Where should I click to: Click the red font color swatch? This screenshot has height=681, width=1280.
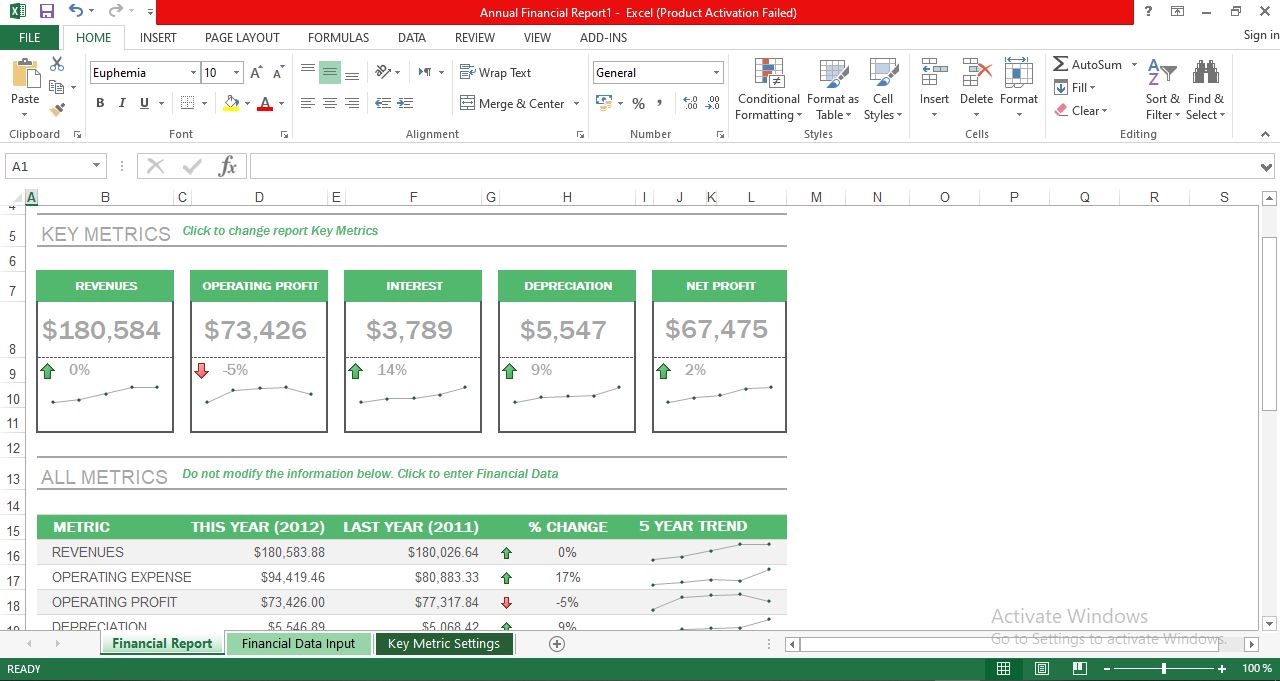pyautogui.click(x=266, y=110)
